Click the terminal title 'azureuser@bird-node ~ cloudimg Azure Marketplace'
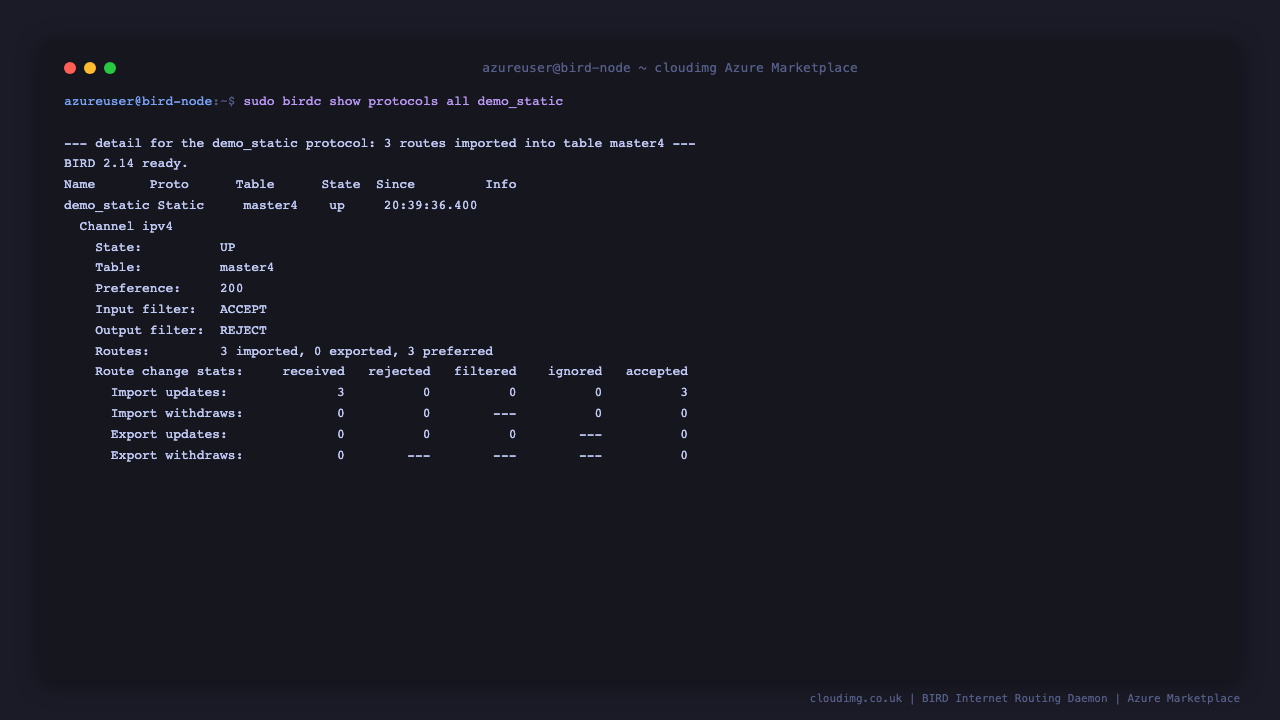Screen dimensions: 1280x720 click(x=670, y=68)
